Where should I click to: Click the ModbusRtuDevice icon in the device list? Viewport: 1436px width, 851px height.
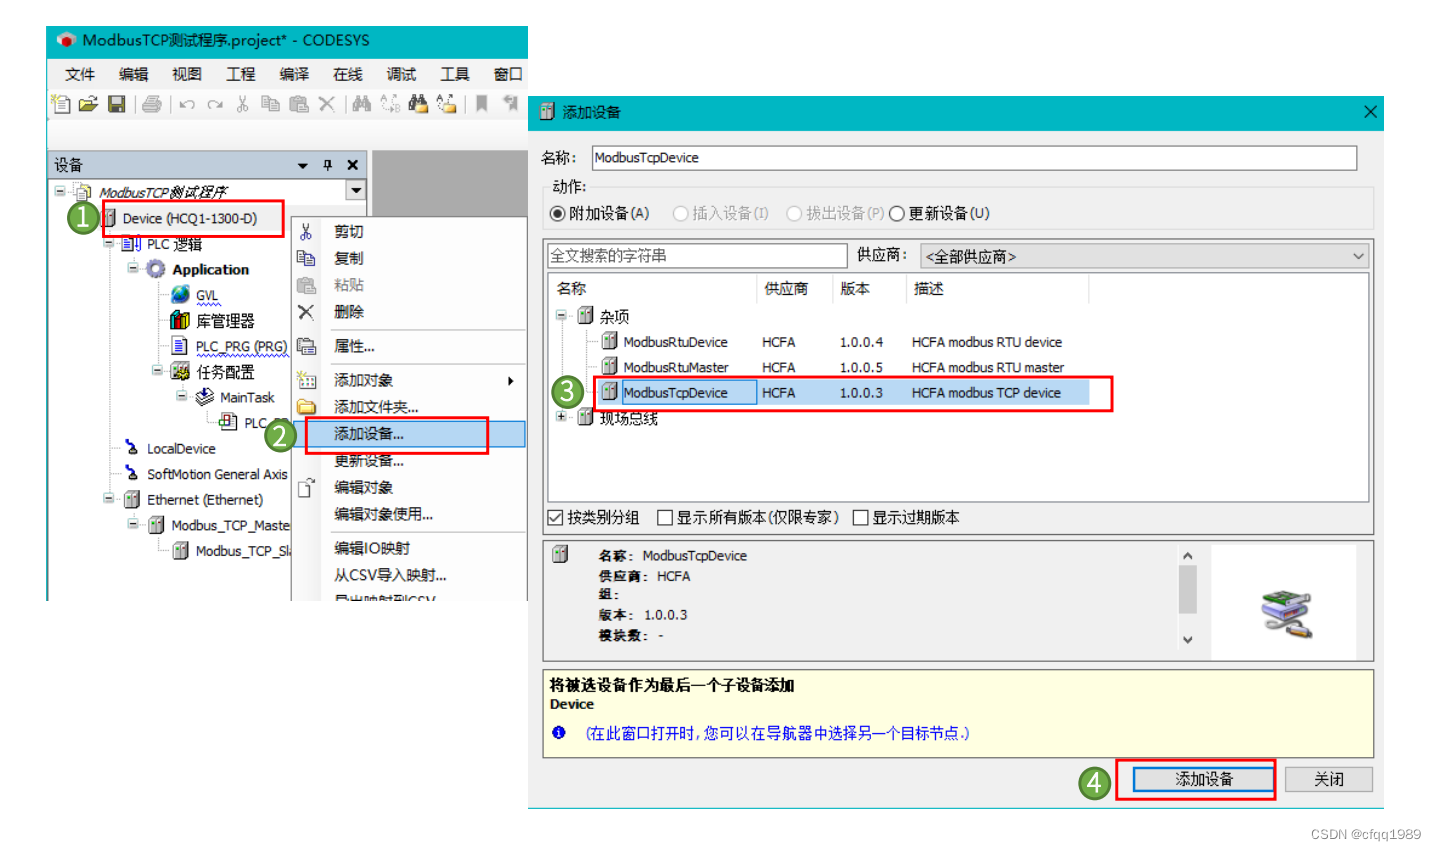609,341
